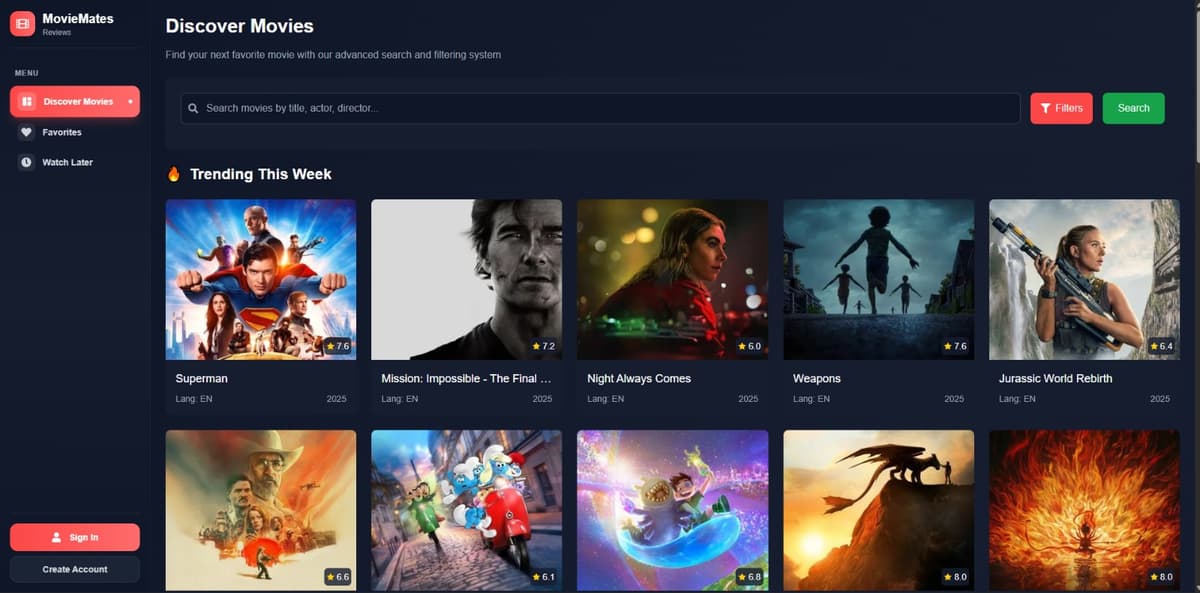Click the Favorites heart icon
Image resolution: width=1200 pixels, height=593 pixels.
[x=27, y=132]
